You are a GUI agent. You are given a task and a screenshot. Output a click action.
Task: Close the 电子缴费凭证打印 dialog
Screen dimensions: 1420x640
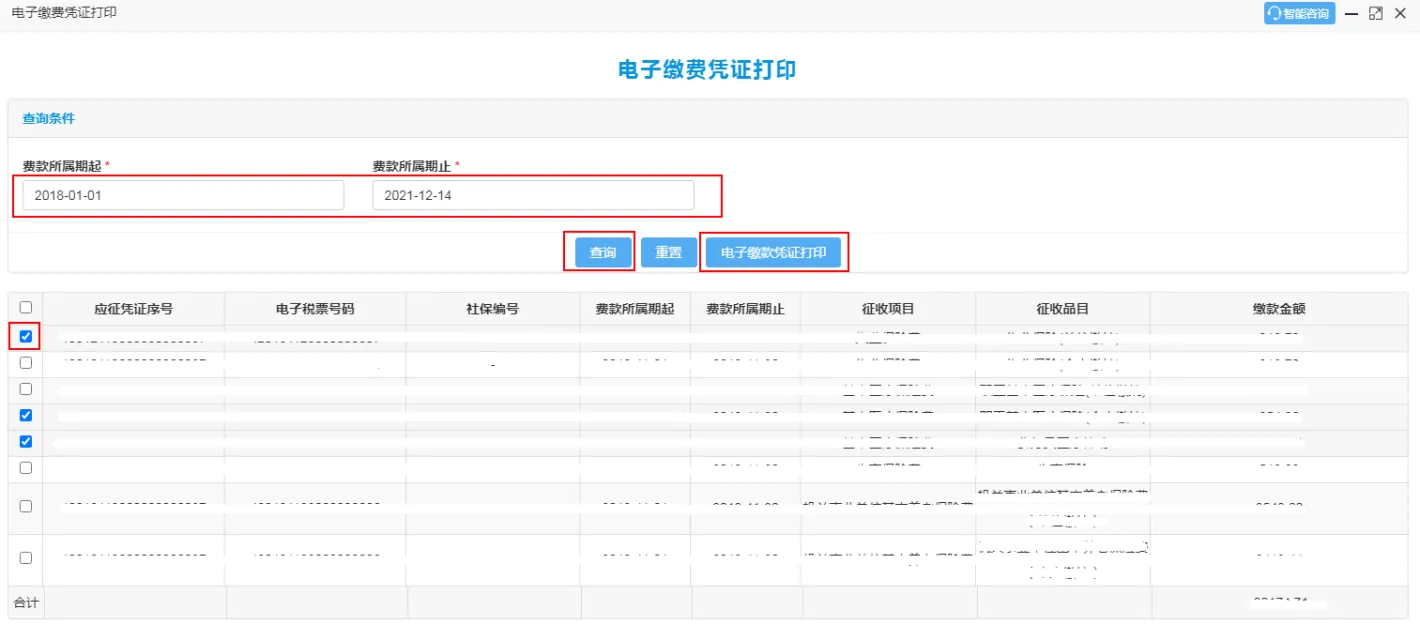1400,13
